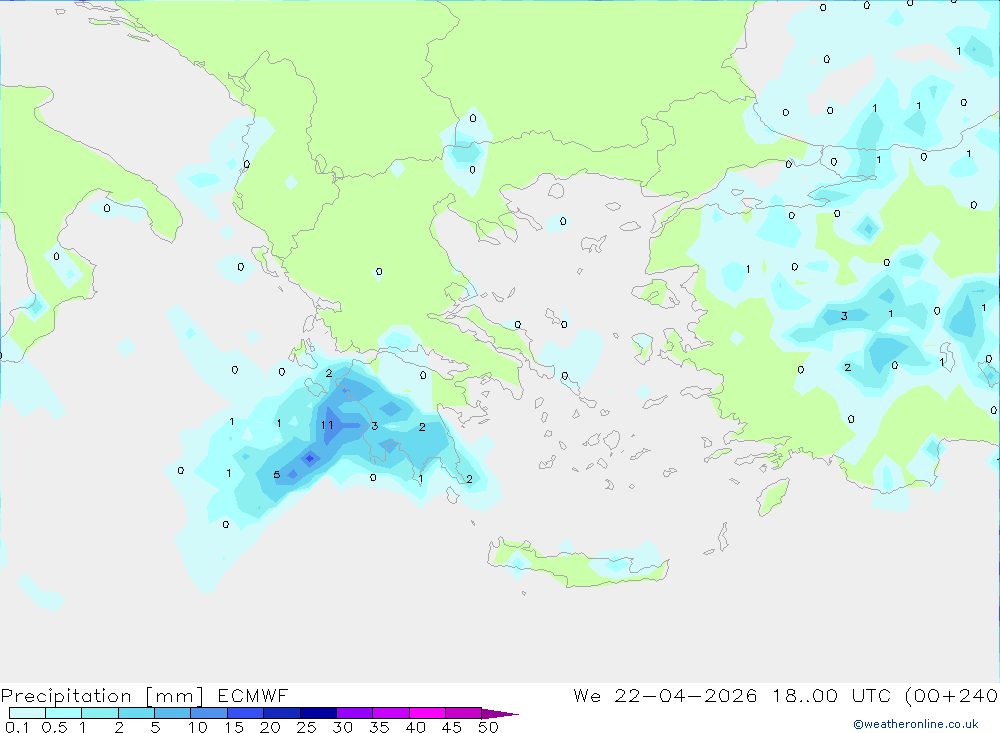Click the 20–25 mm dark blue legend swatch
The width and height of the screenshot is (1000, 733).
click(x=282, y=713)
